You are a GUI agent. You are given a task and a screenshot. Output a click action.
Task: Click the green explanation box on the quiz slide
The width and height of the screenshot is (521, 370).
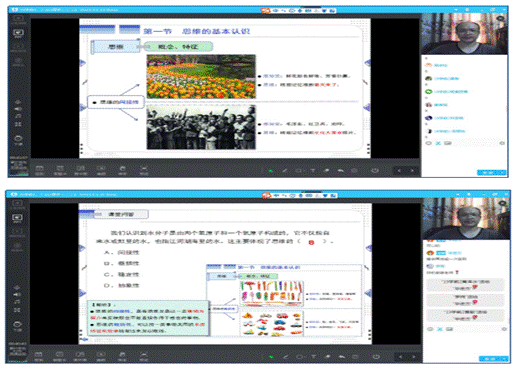149,318
